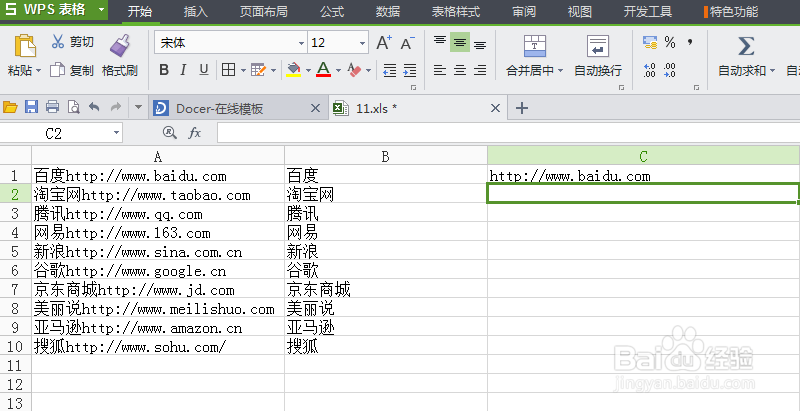Decrease decimal places

[670, 70]
